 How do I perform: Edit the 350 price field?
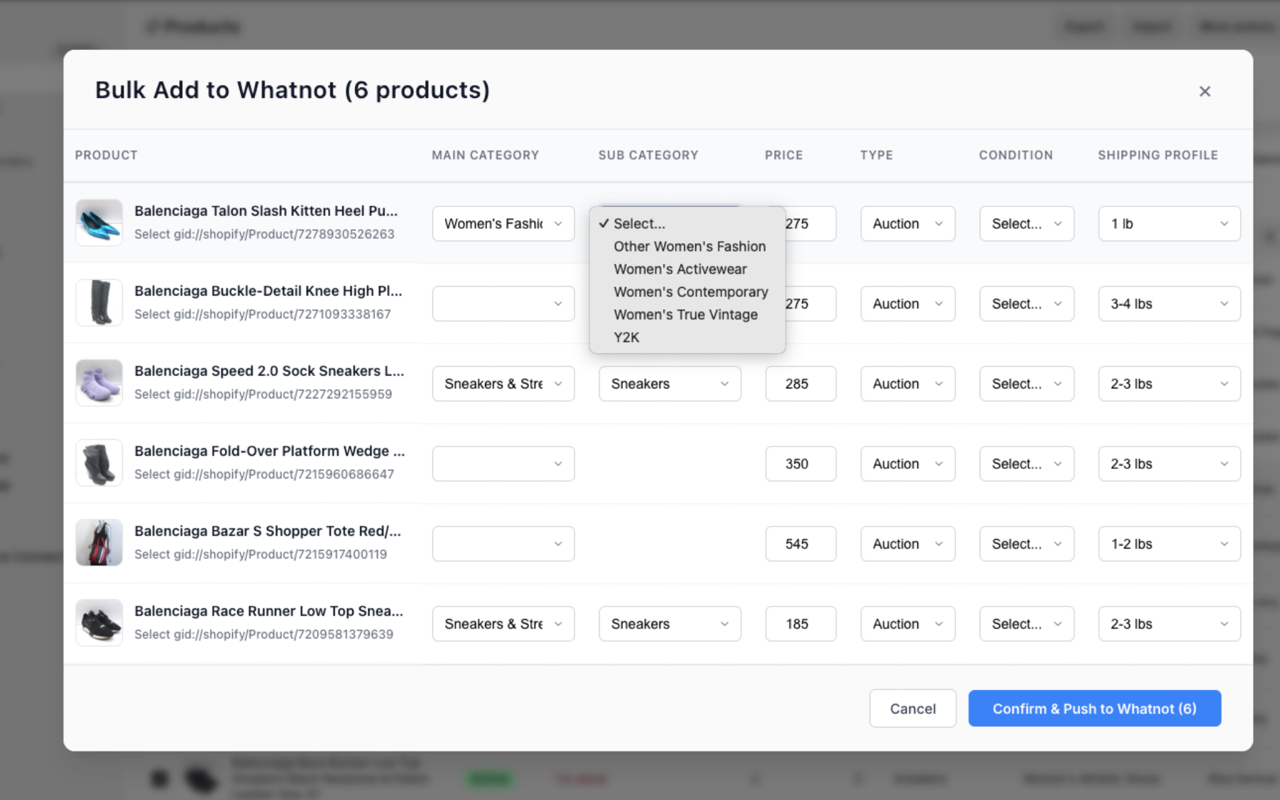tap(801, 464)
